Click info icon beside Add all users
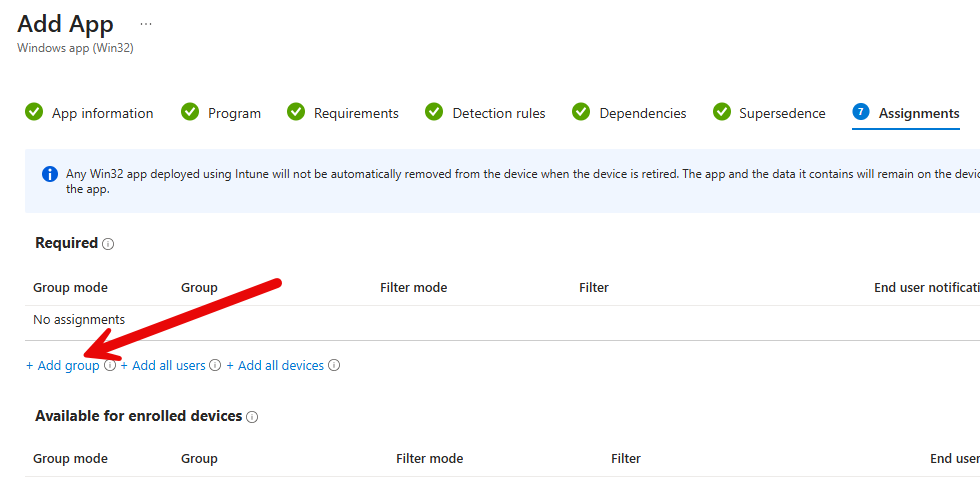This screenshot has width=980, height=485. pyautogui.click(x=215, y=366)
